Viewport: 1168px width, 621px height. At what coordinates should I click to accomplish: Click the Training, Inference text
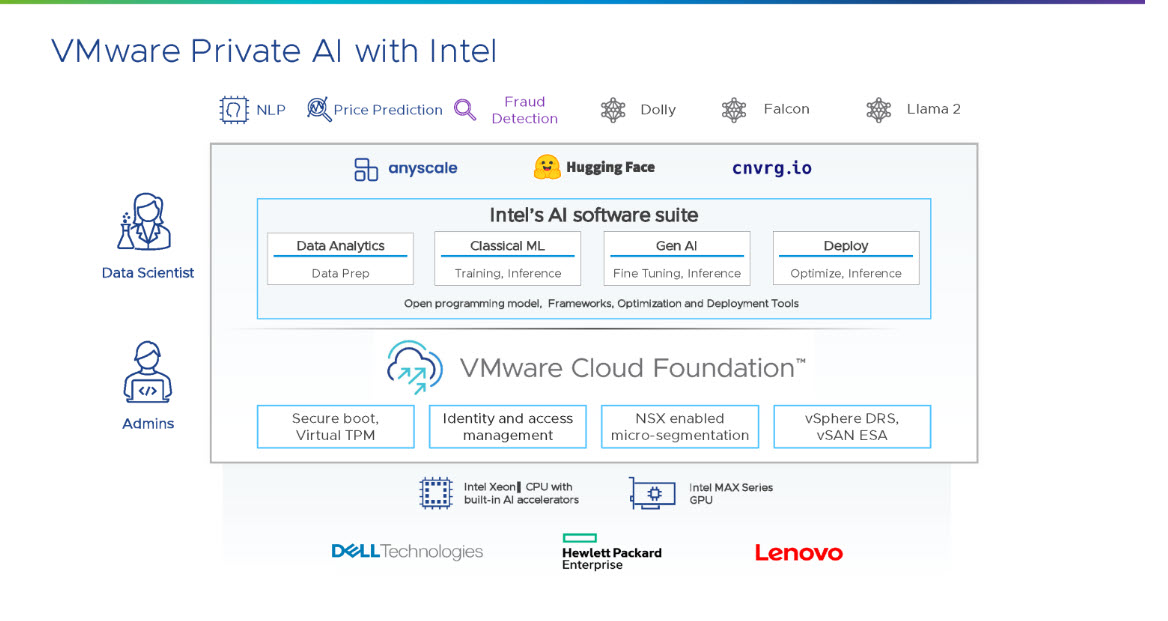click(x=508, y=273)
